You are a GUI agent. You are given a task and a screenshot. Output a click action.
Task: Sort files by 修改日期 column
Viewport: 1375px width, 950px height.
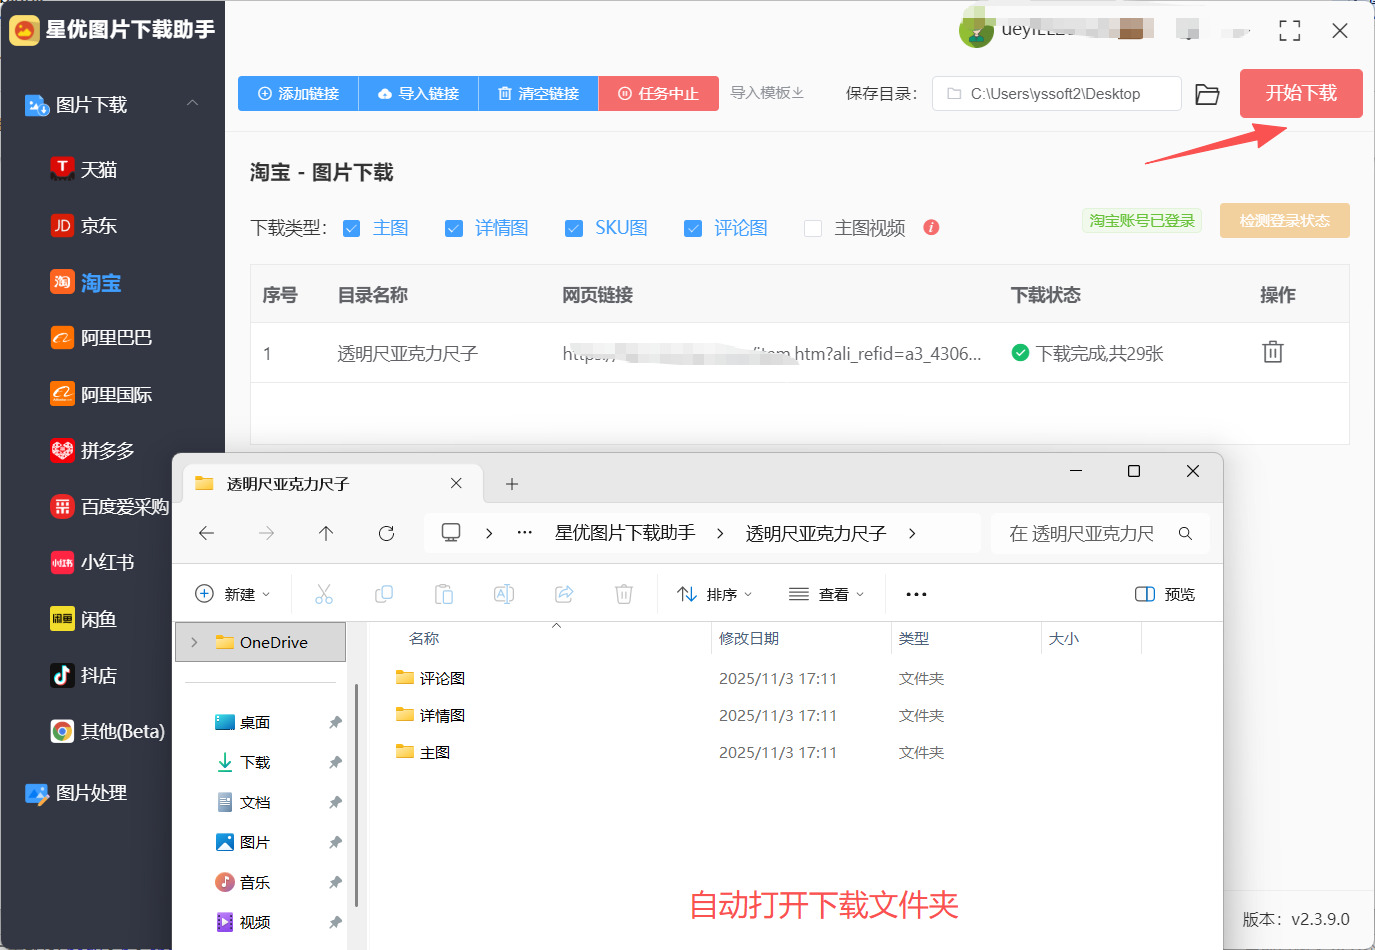point(749,638)
